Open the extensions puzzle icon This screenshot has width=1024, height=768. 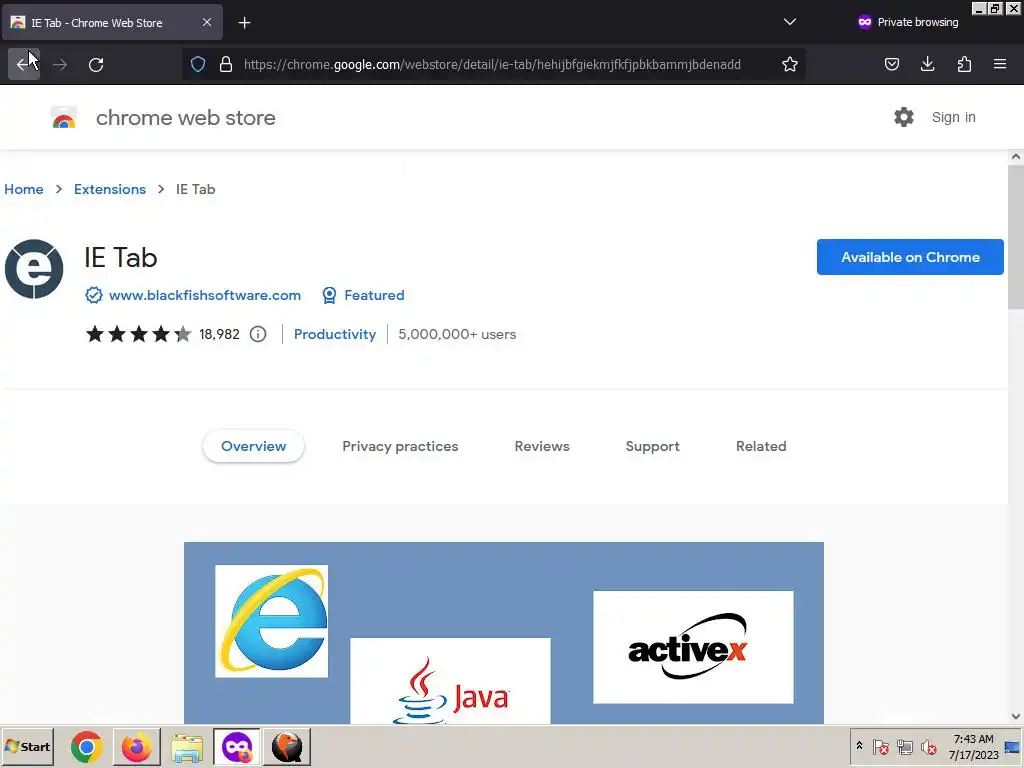[x=964, y=64]
